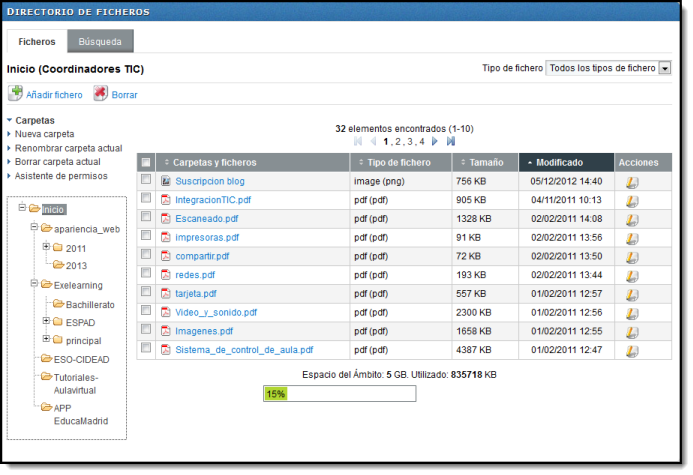Screen dimensions: 693x475
Task: Open actions icon for Suscripcion blog row
Action: pyautogui.click(x=632, y=182)
